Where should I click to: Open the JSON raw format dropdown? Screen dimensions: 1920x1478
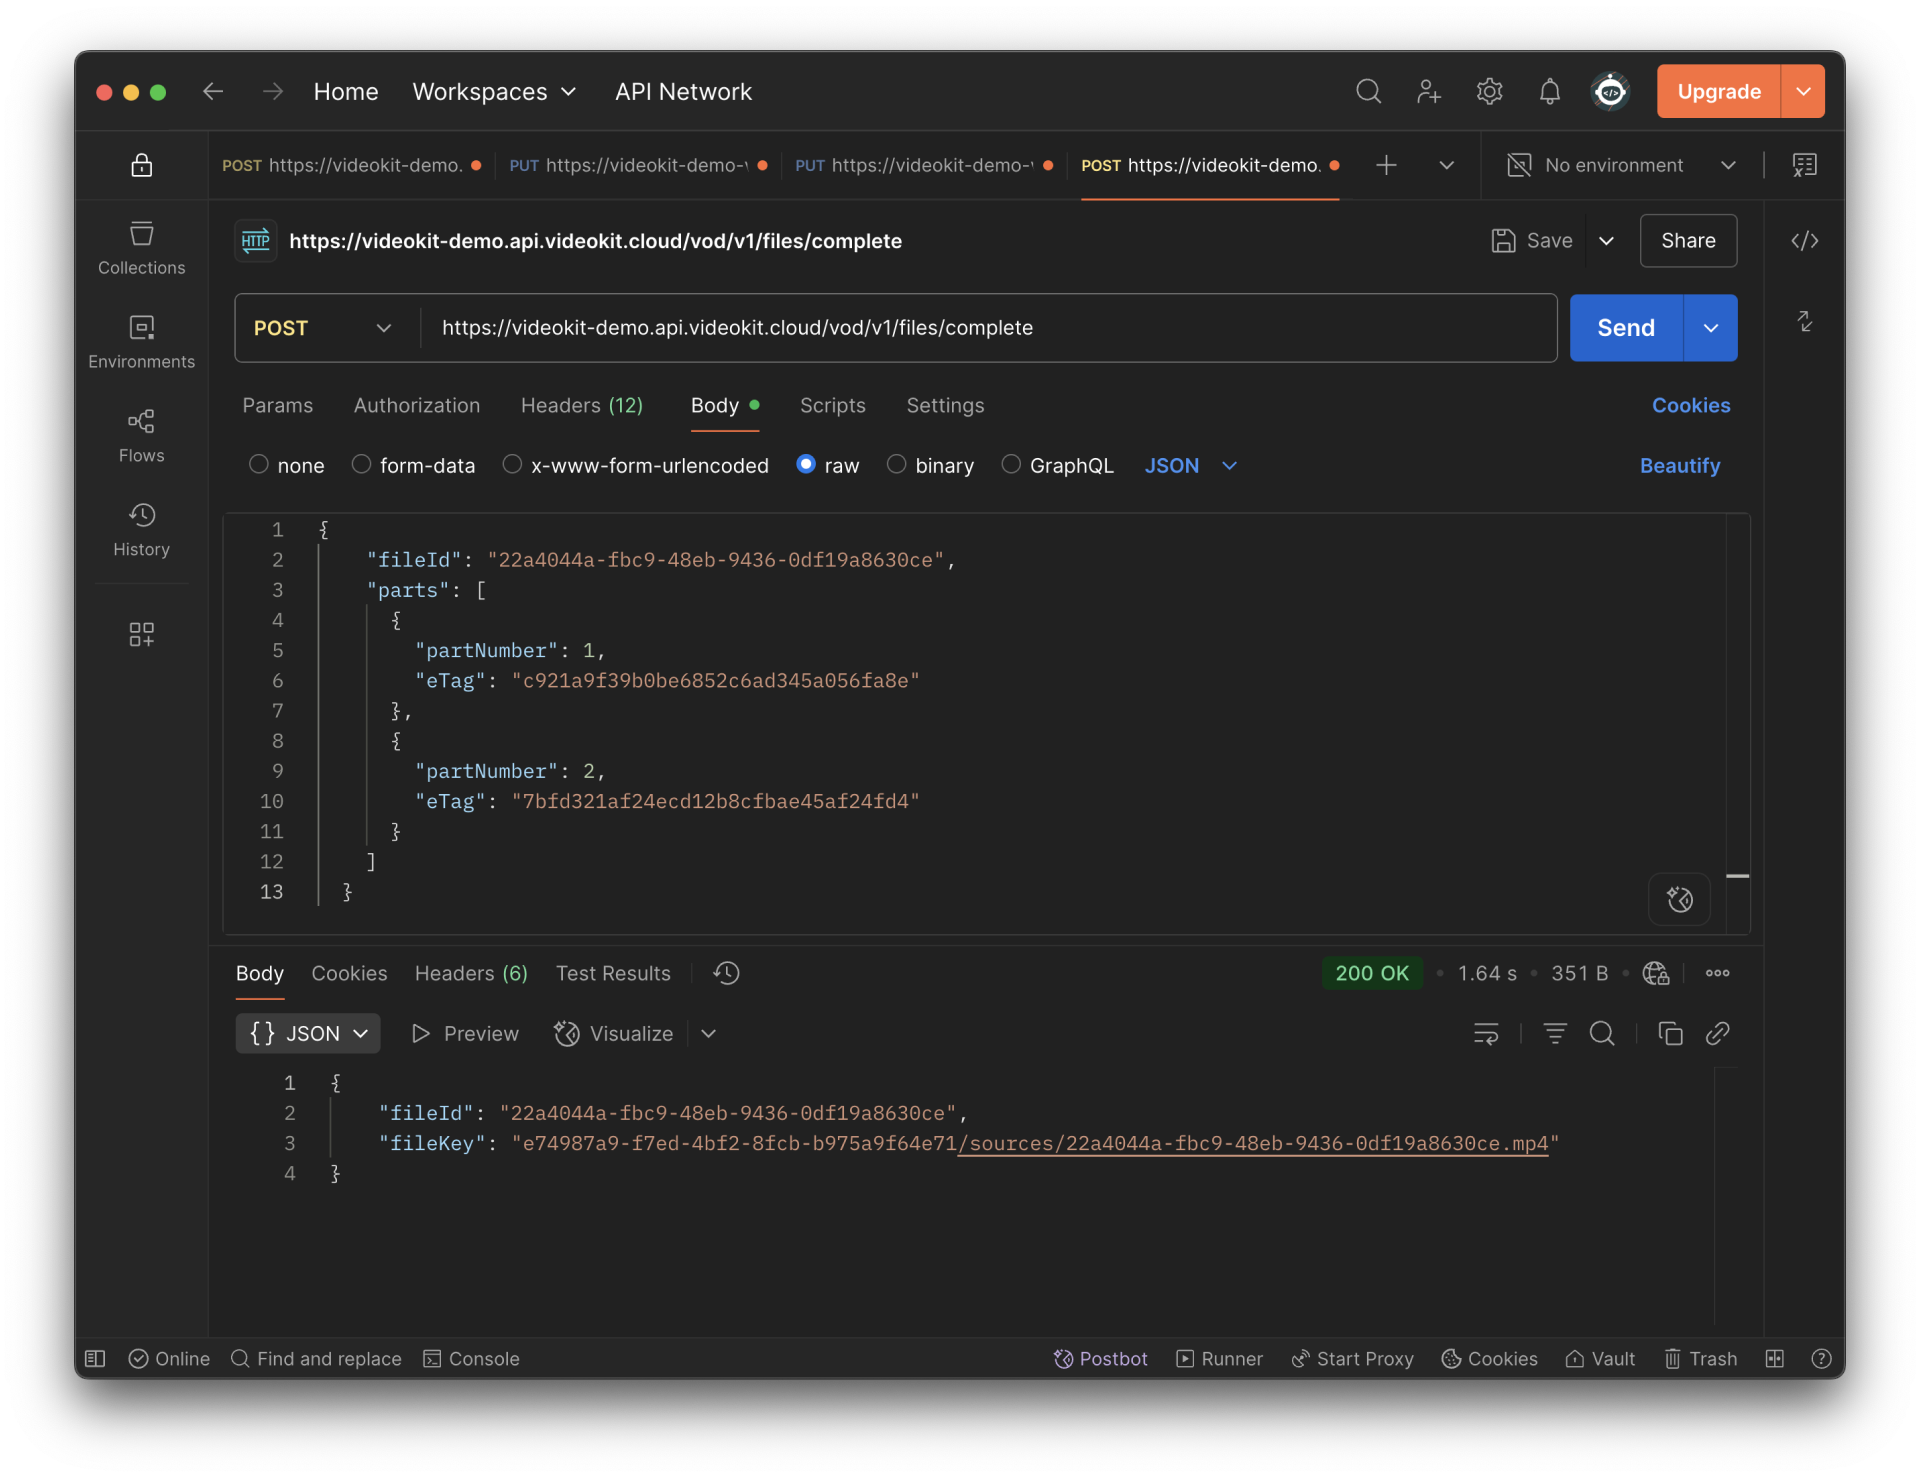[1190, 466]
